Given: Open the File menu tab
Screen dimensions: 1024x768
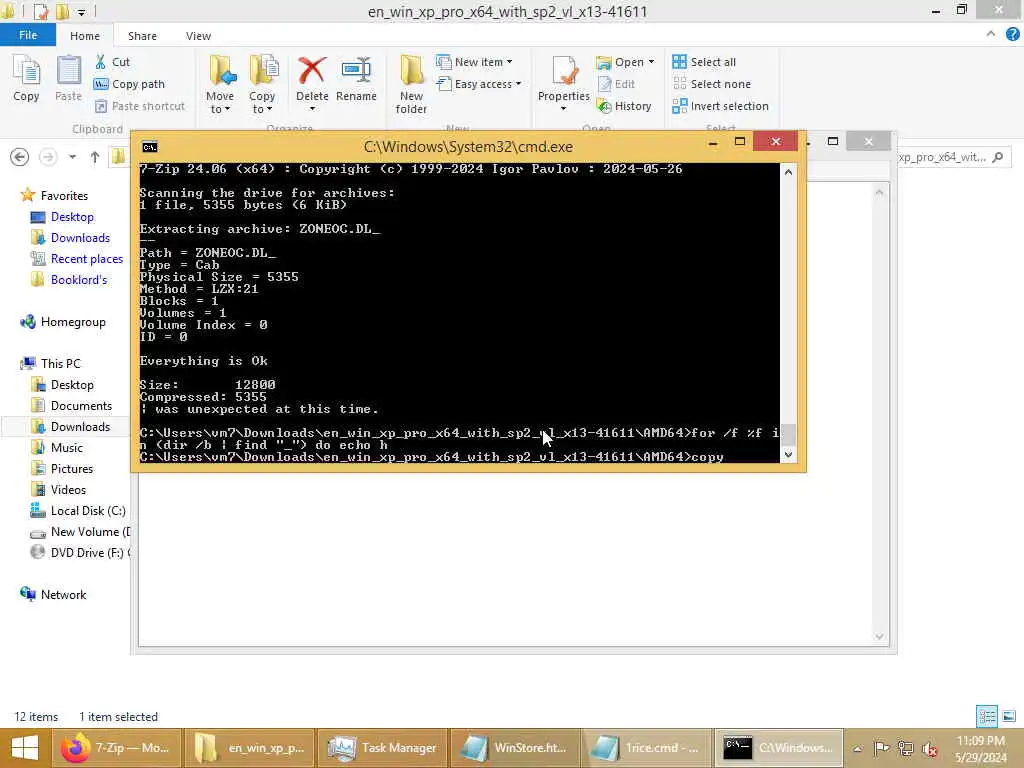Looking at the screenshot, I should (x=27, y=35).
